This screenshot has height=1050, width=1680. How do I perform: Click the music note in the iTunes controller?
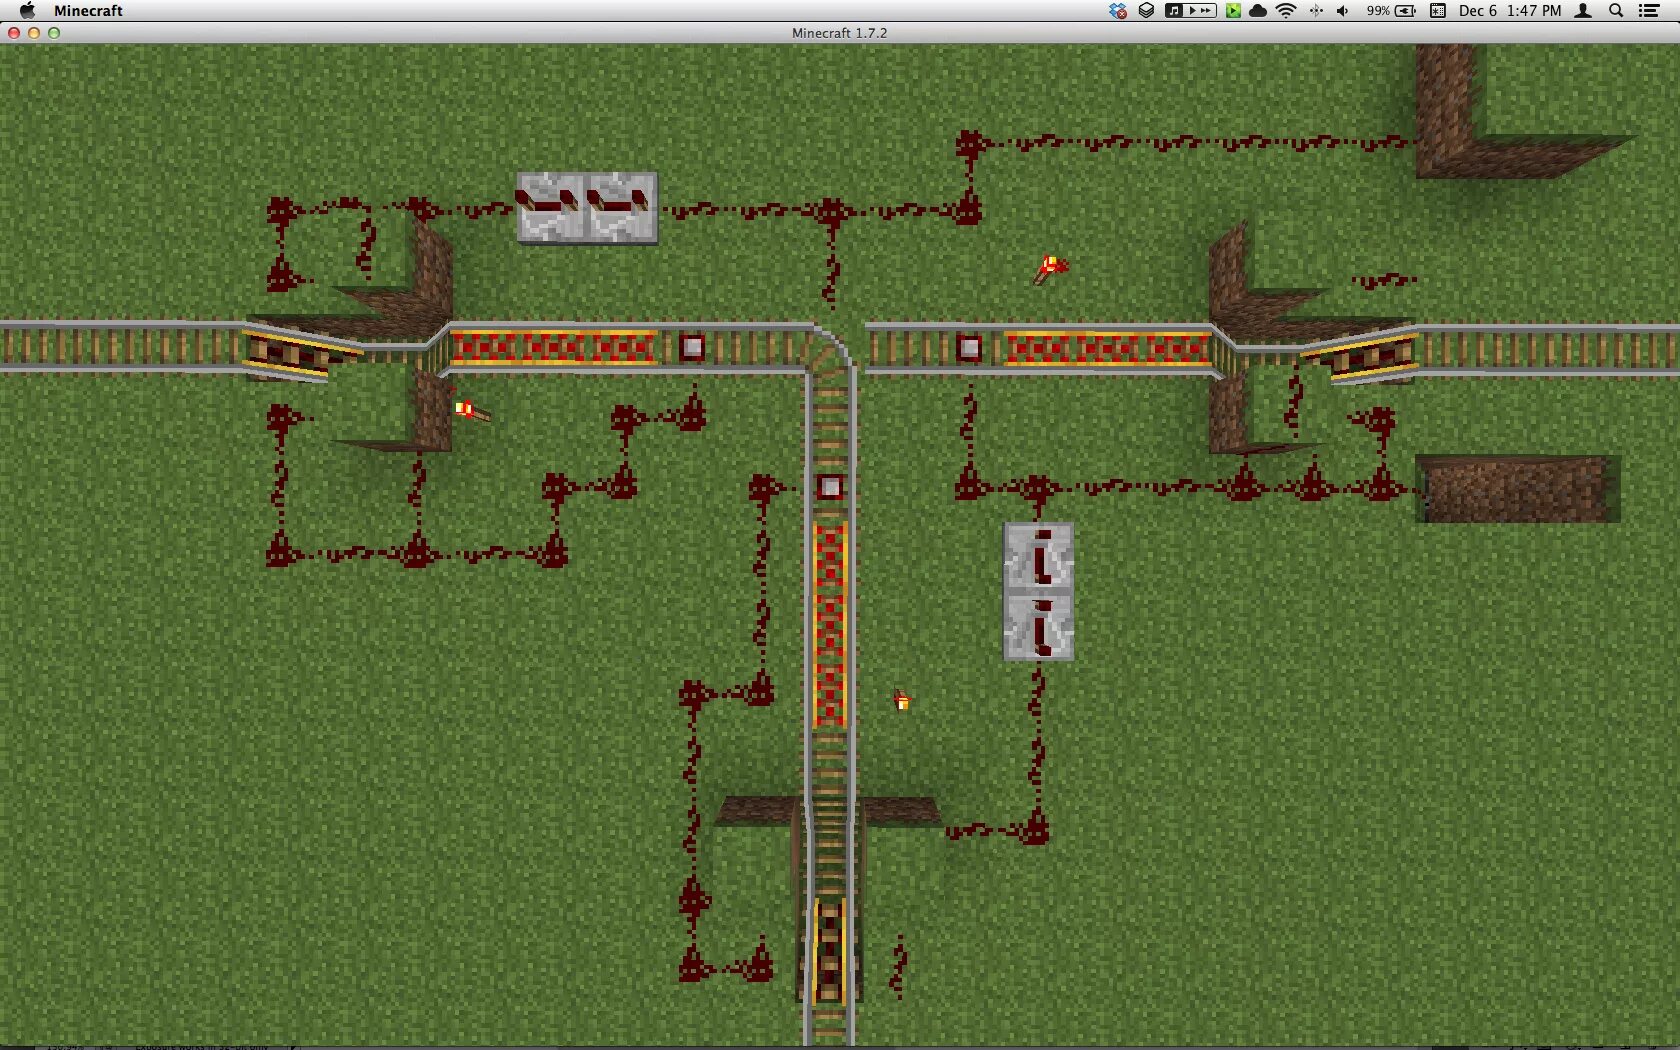point(1174,10)
